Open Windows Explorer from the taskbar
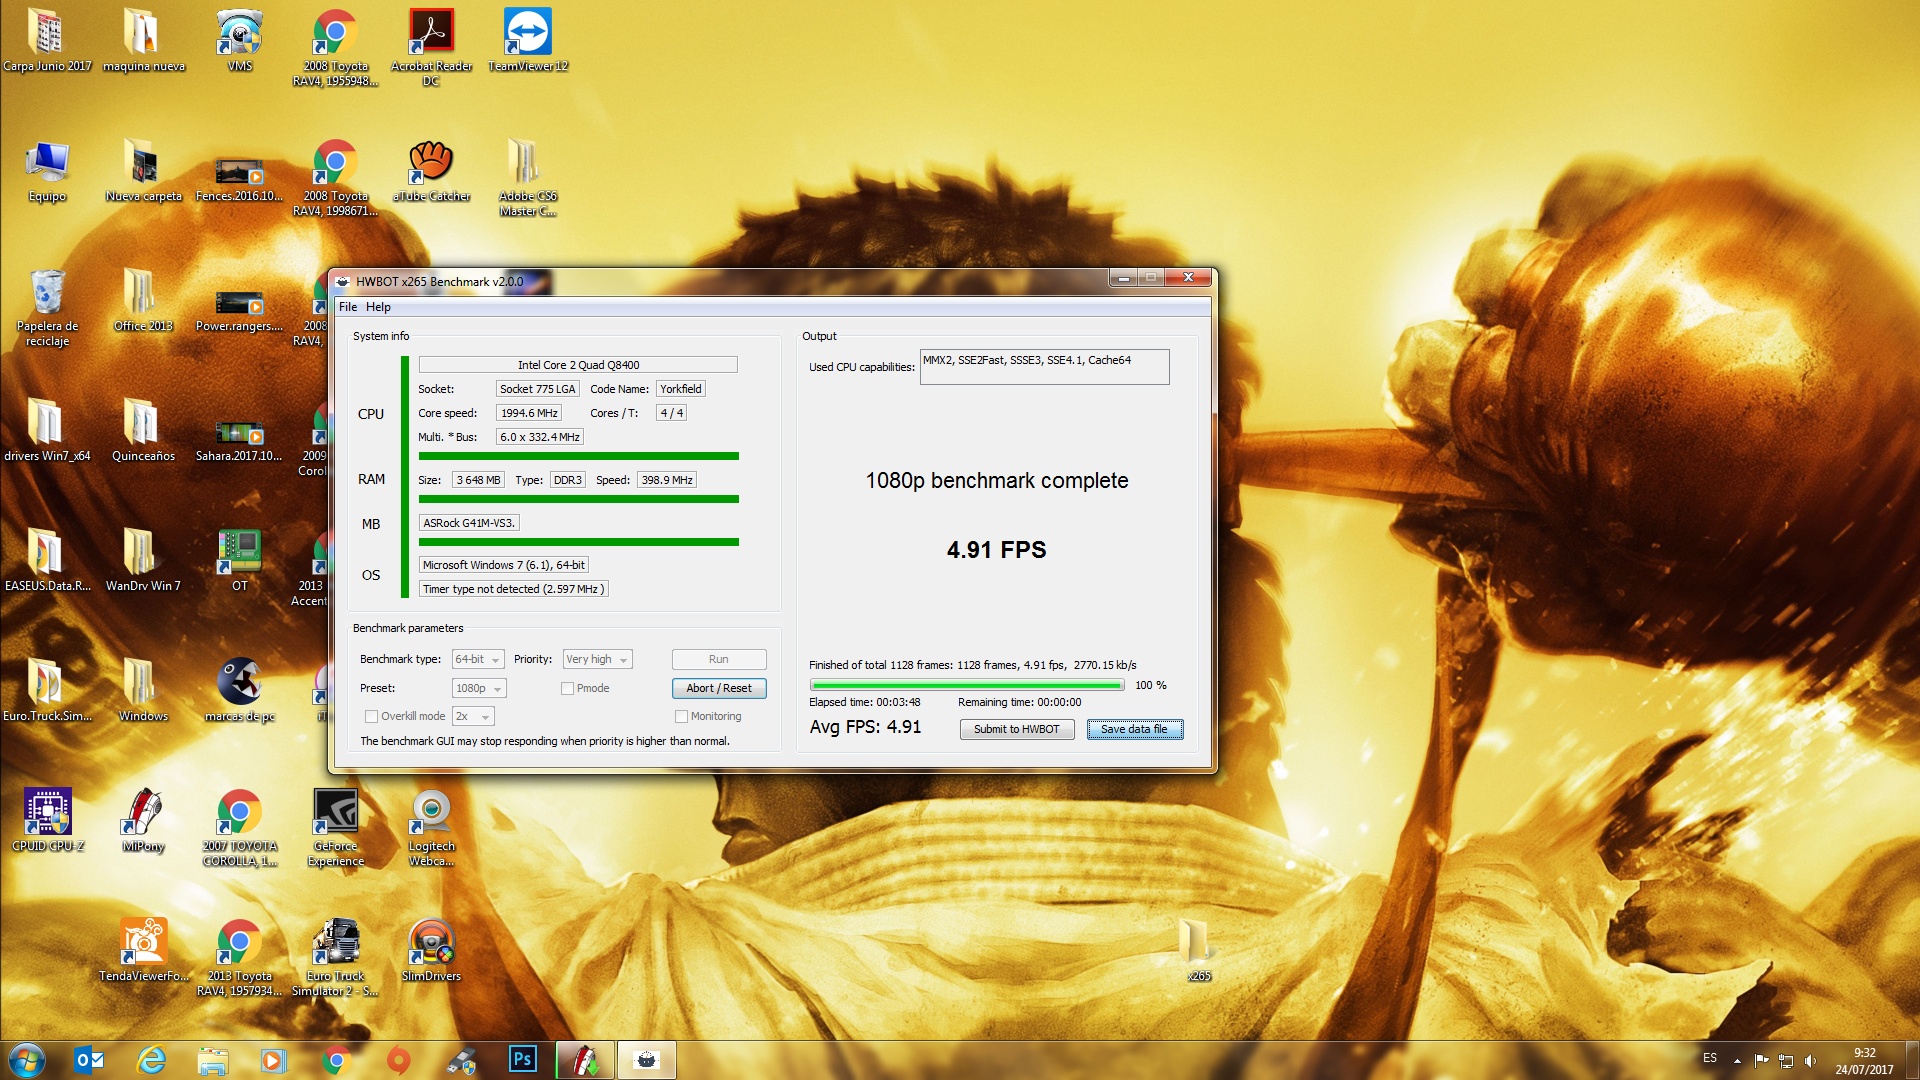The height and width of the screenshot is (1080, 1920). [x=213, y=1059]
